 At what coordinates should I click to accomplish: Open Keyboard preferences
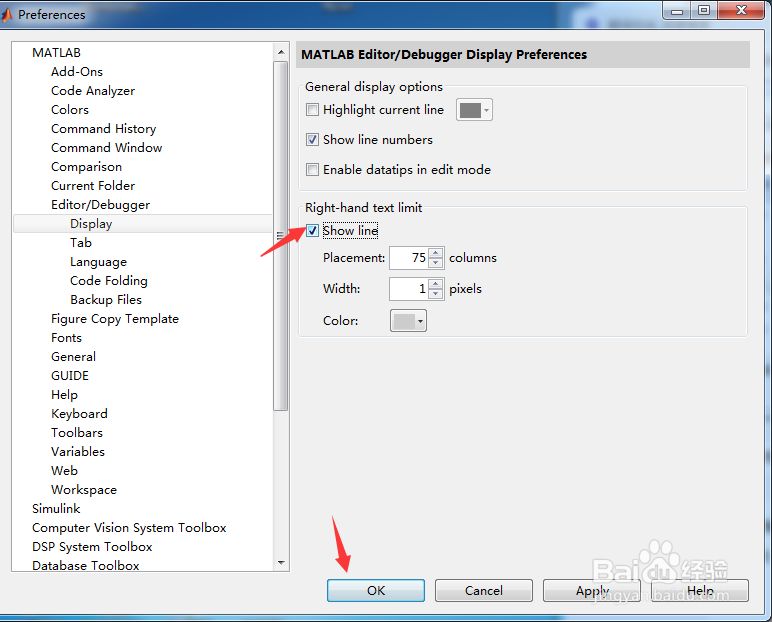click(79, 414)
